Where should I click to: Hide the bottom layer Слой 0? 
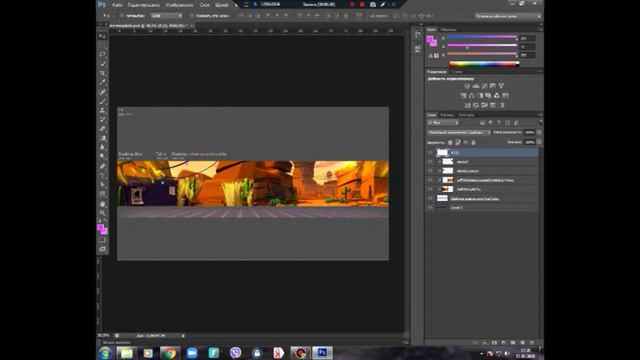pyautogui.click(x=430, y=207)
